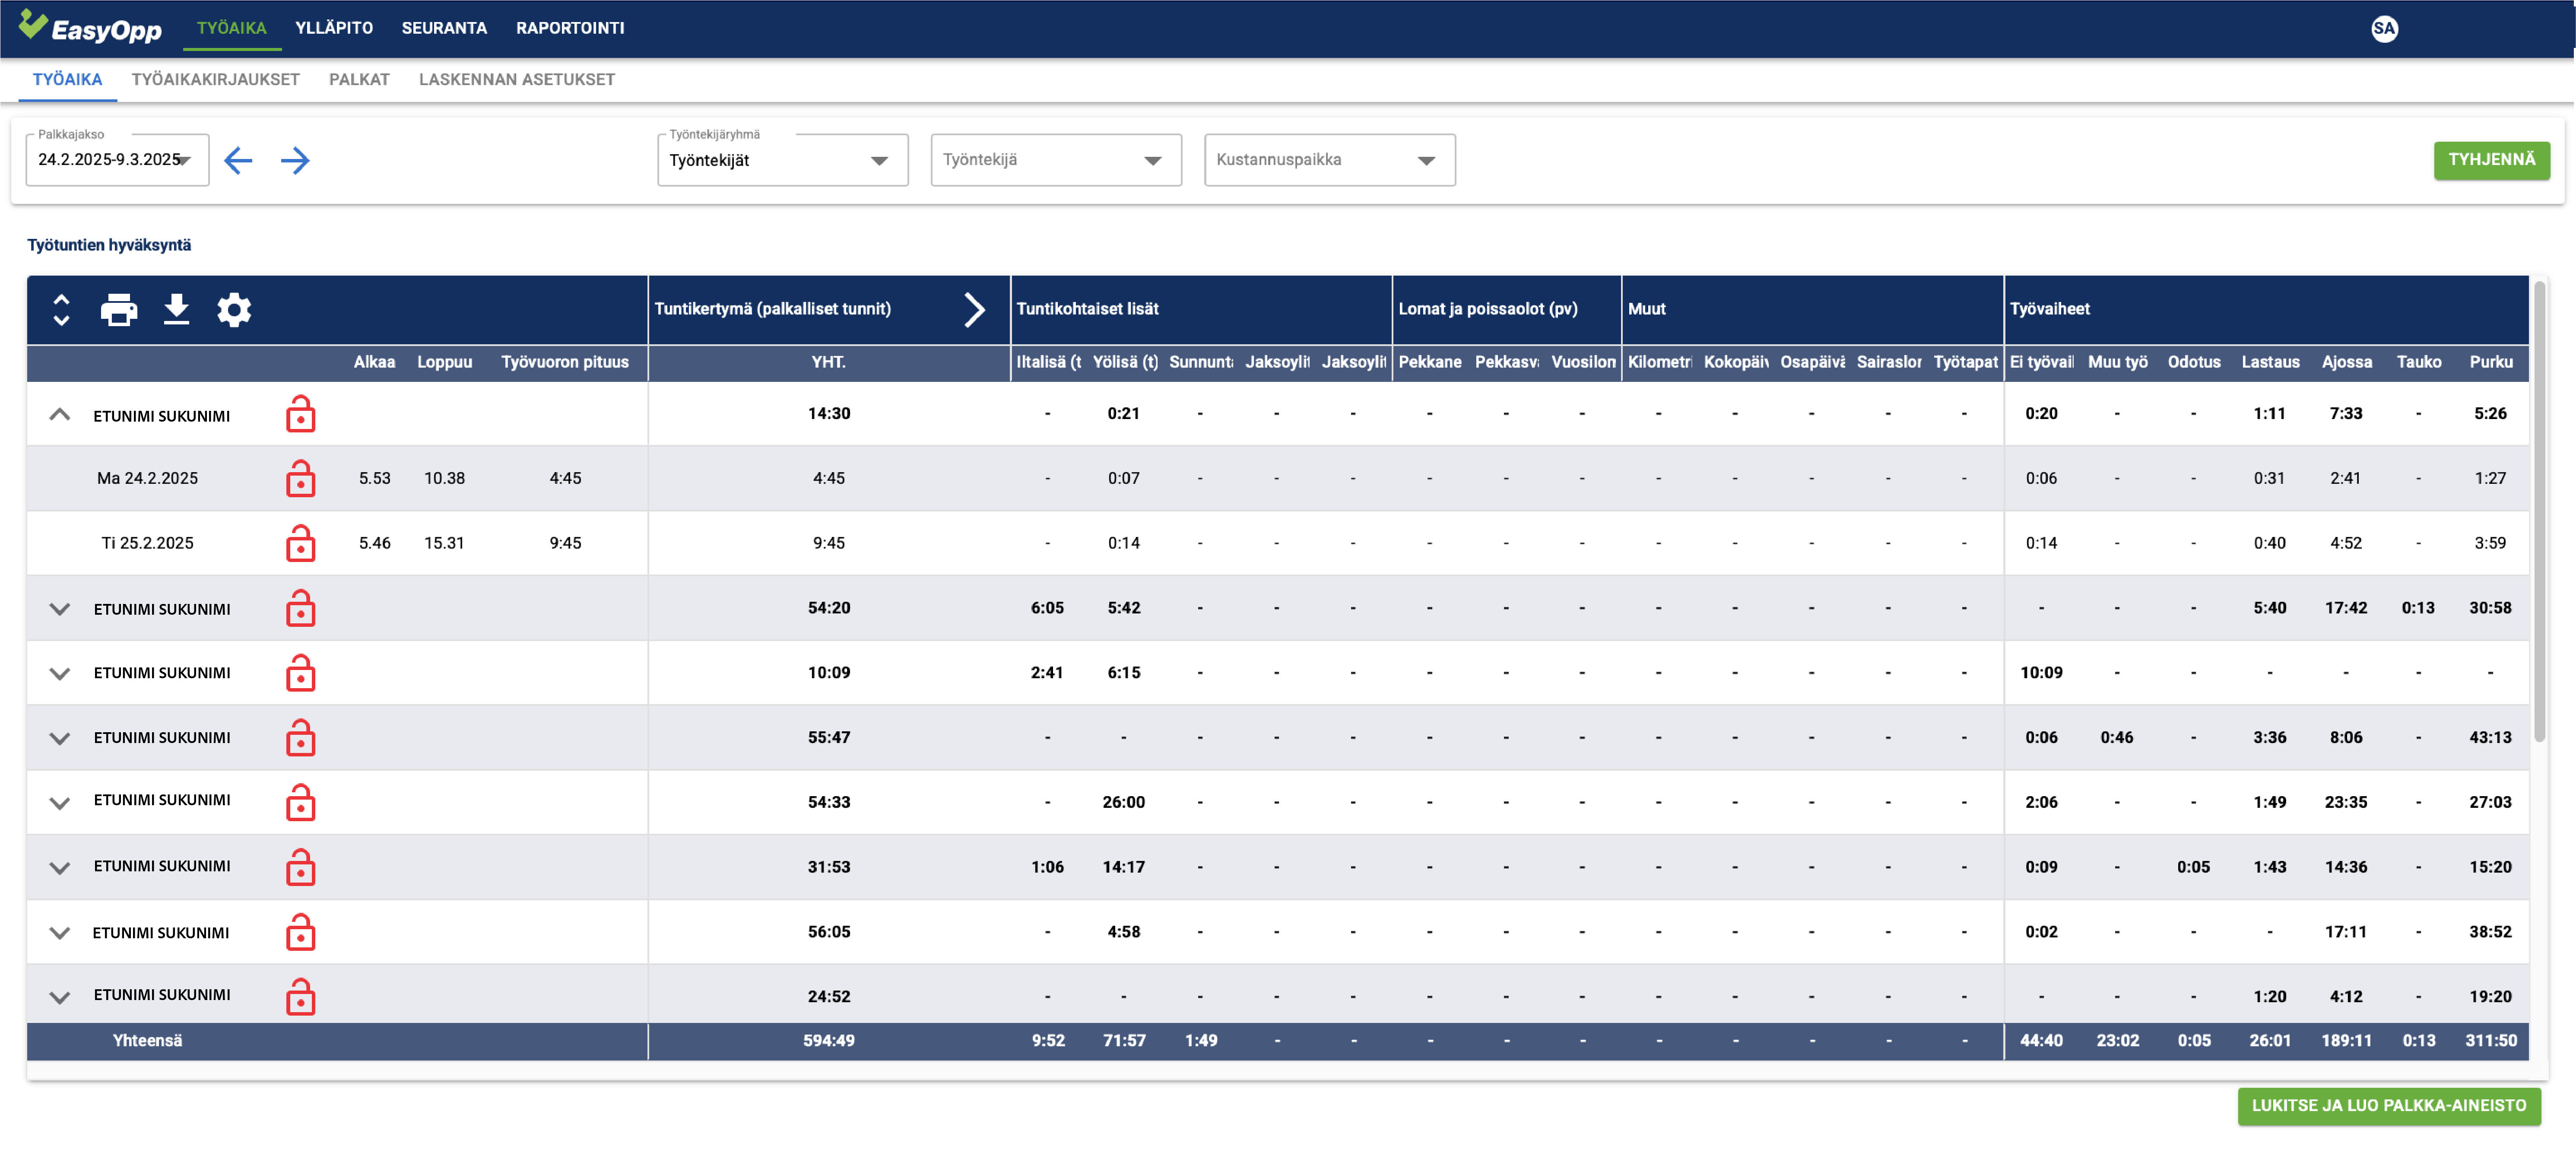The height and width of the screenshot is (1156, 2576).
Task: Open table settings gear icon
Action: click(234, 310)
